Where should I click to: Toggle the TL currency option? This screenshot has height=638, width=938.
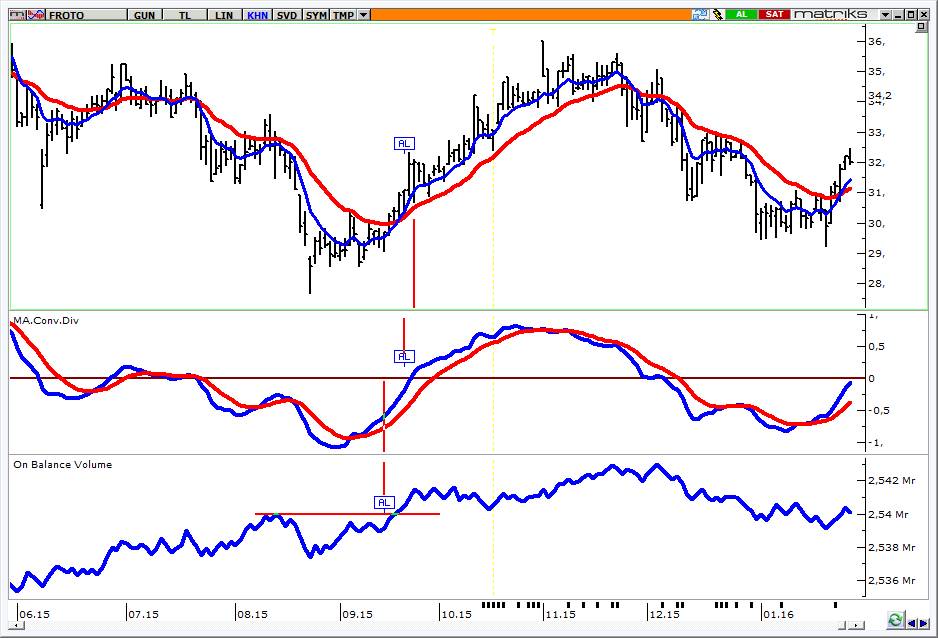coord(185,15)
